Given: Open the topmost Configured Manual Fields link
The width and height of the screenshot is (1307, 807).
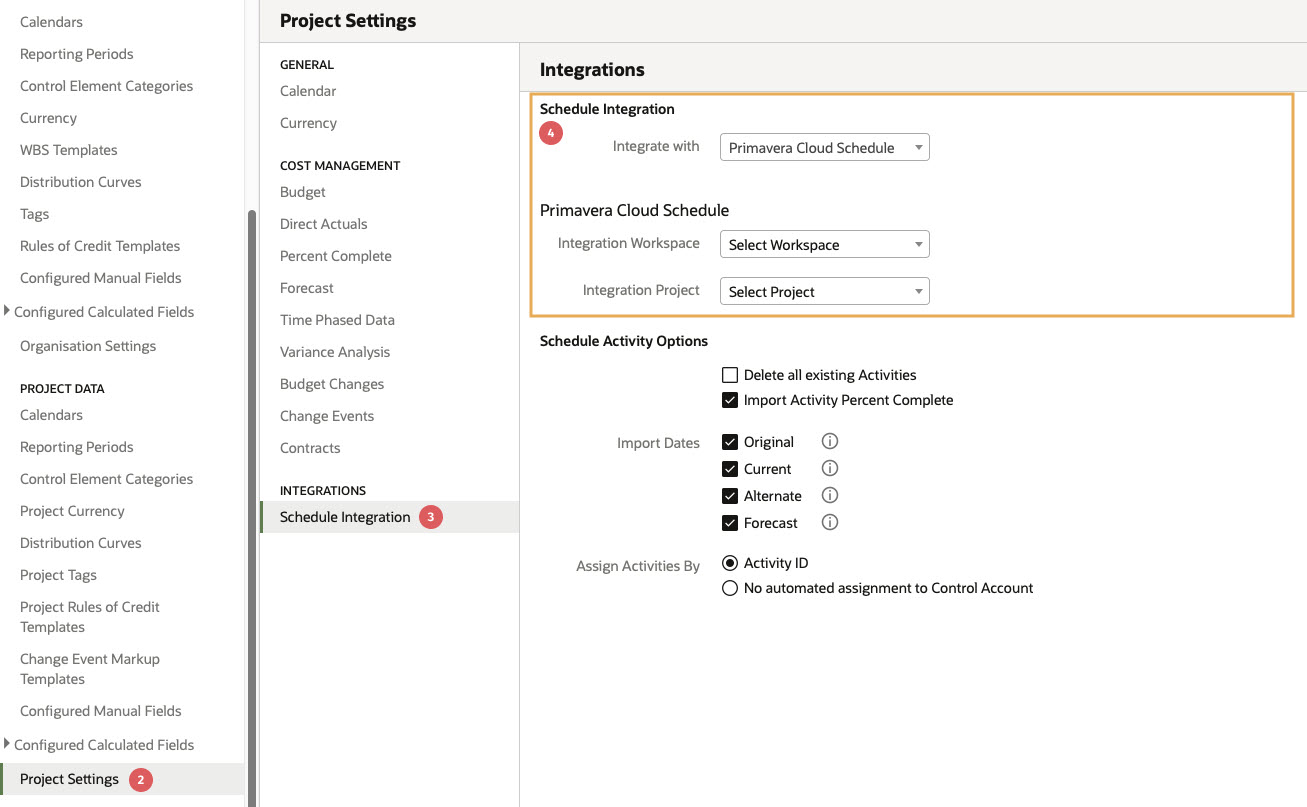Looking at the screenshot, I should [x=100, y=278].
